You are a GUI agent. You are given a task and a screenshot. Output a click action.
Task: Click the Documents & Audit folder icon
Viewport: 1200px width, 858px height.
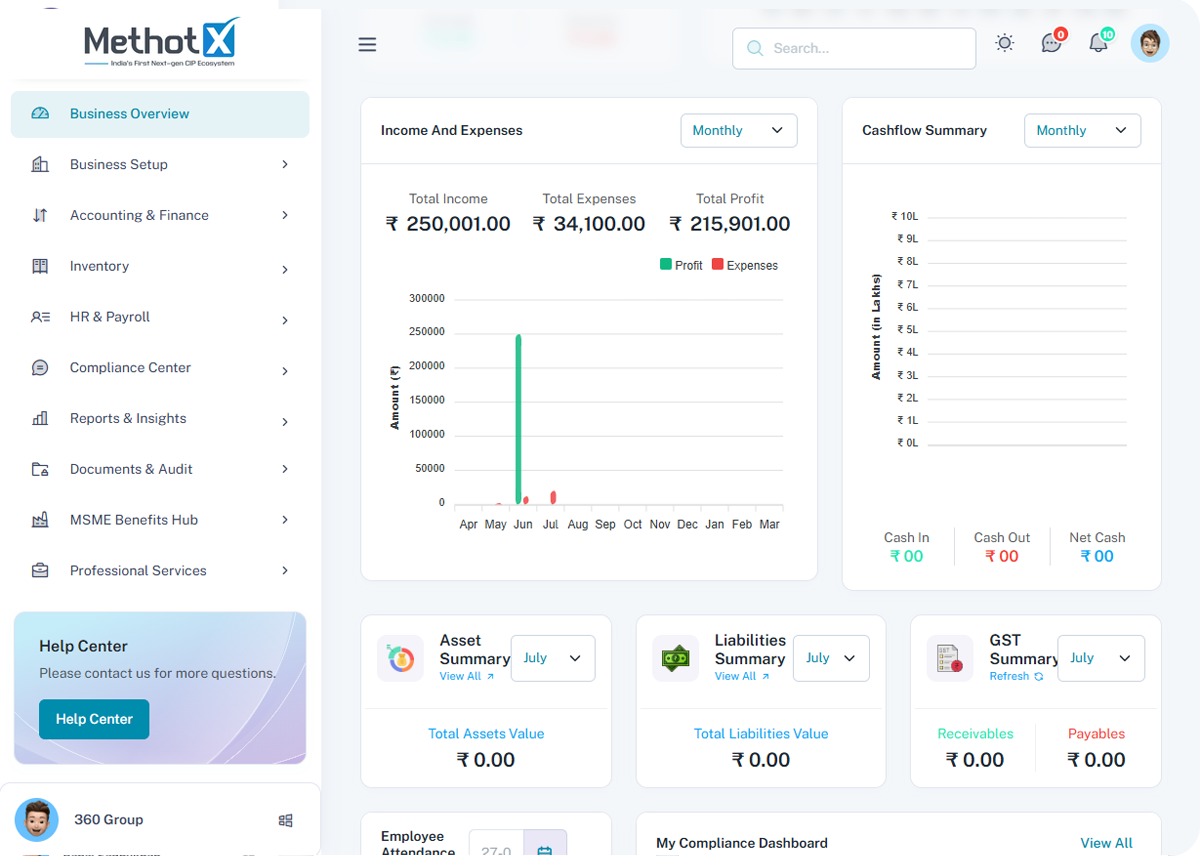click(40, 469)
